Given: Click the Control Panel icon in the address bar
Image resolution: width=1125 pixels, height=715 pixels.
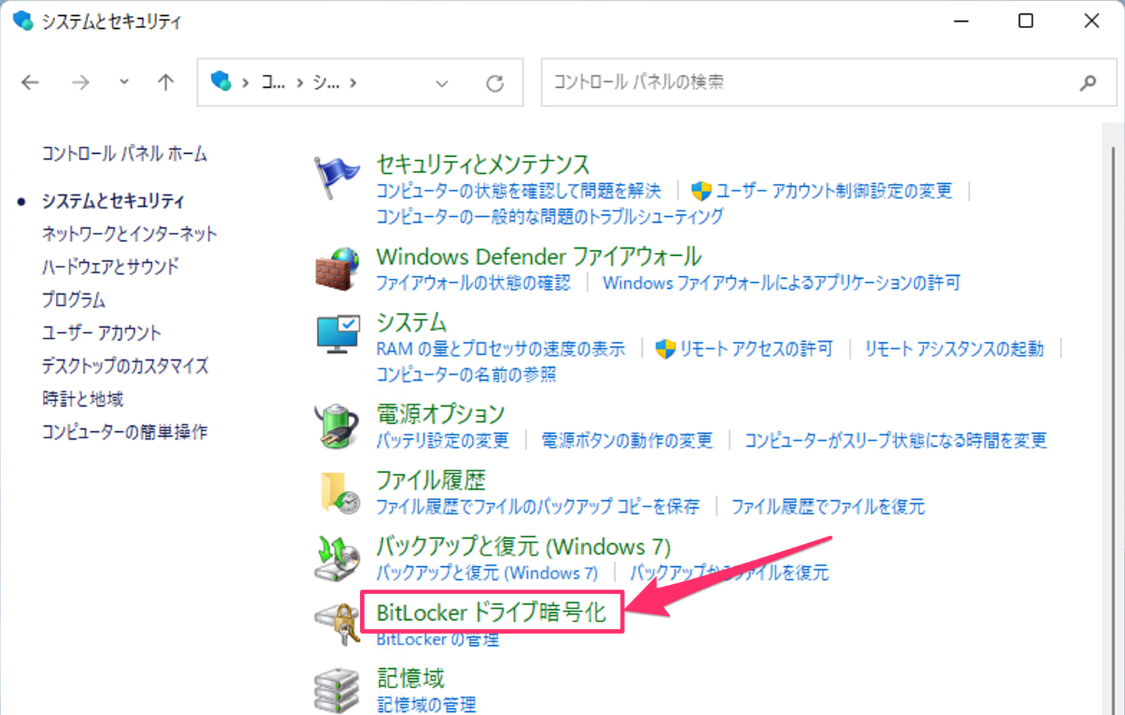Looking at the screenshot, I should click(x=221, y=81).
